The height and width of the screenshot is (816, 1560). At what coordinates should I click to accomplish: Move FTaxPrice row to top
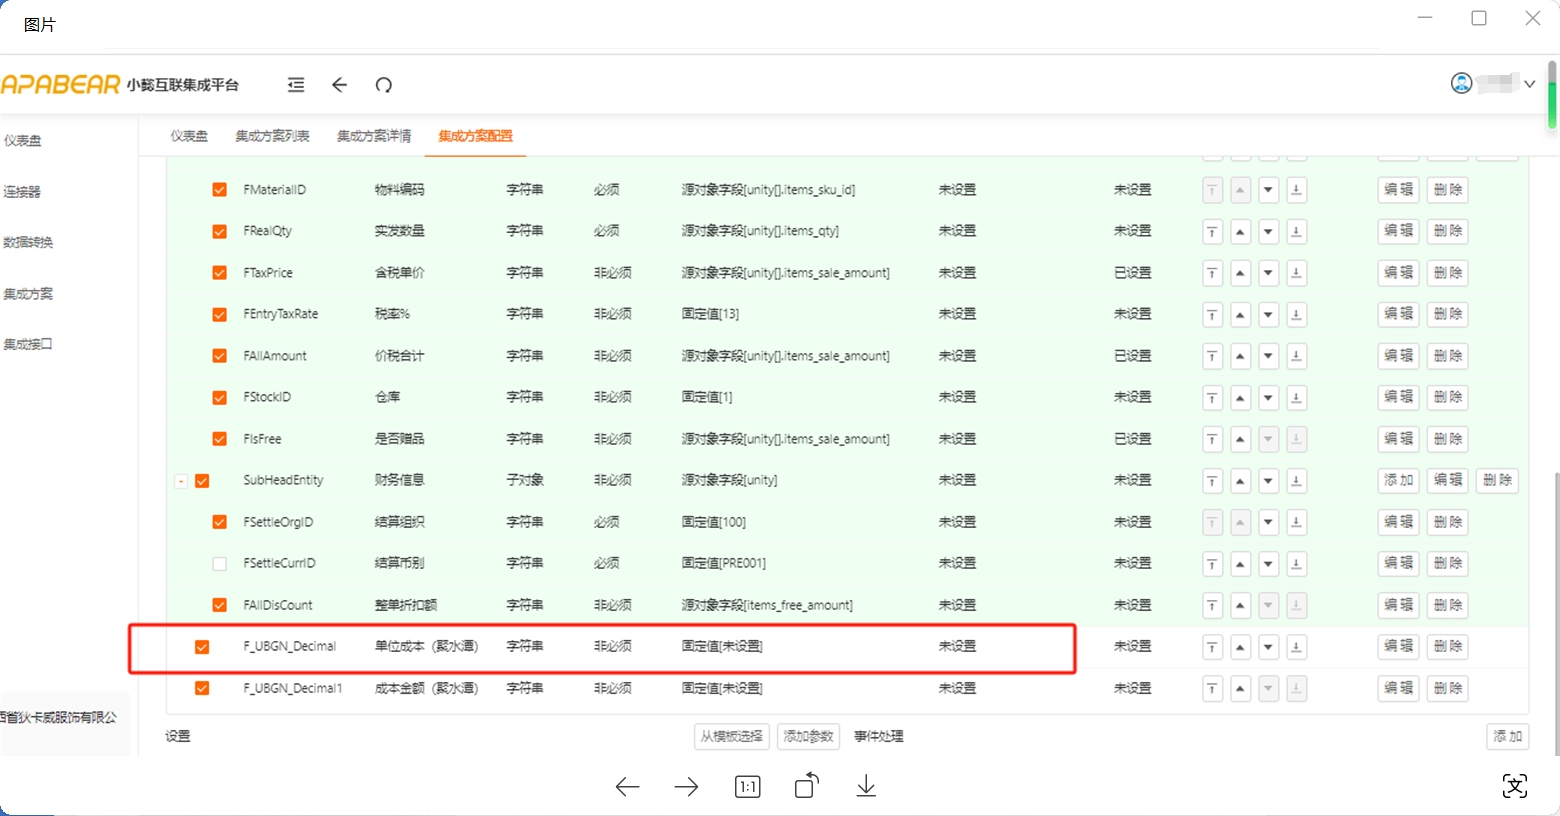[1212, 273]
